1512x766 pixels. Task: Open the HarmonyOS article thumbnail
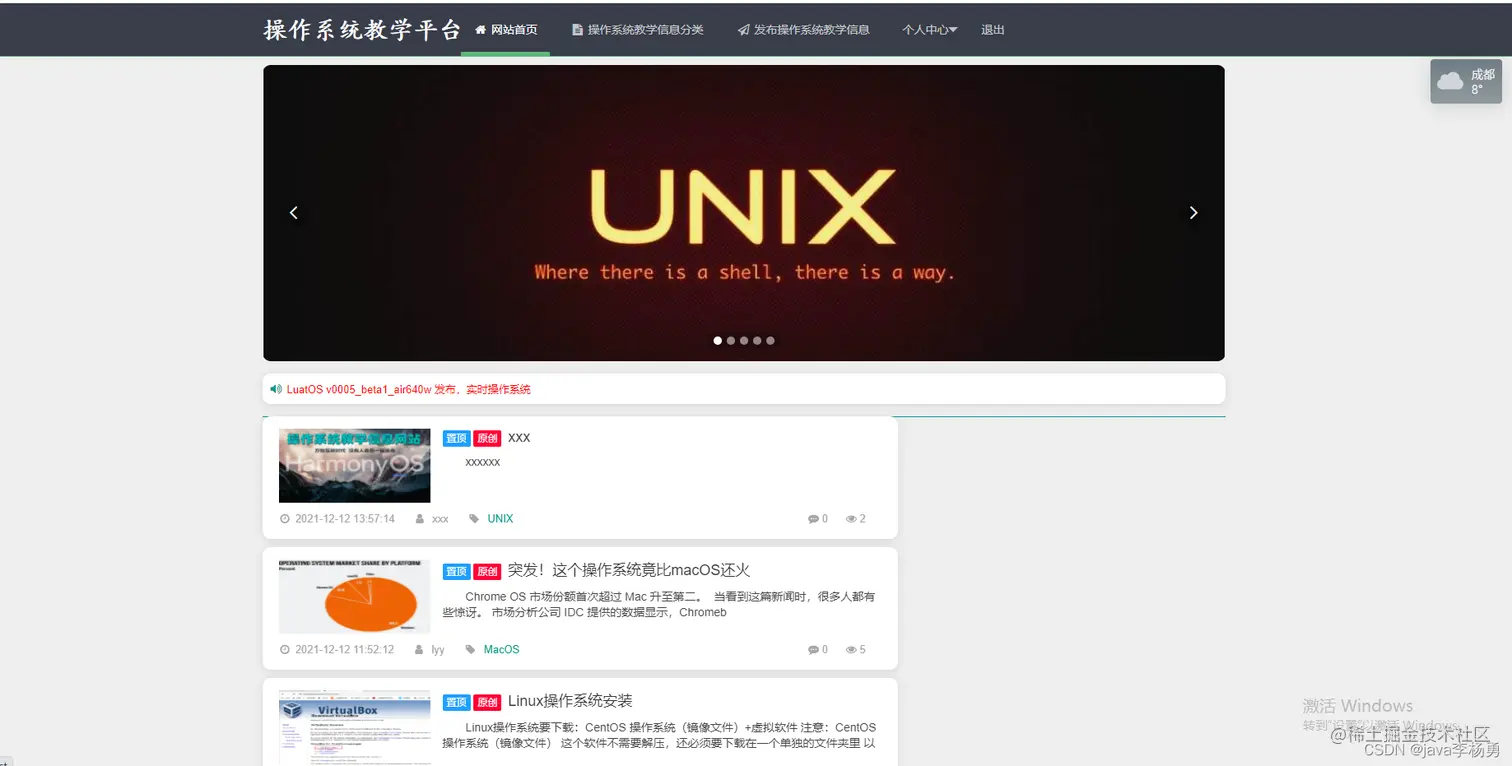(354, 465)
